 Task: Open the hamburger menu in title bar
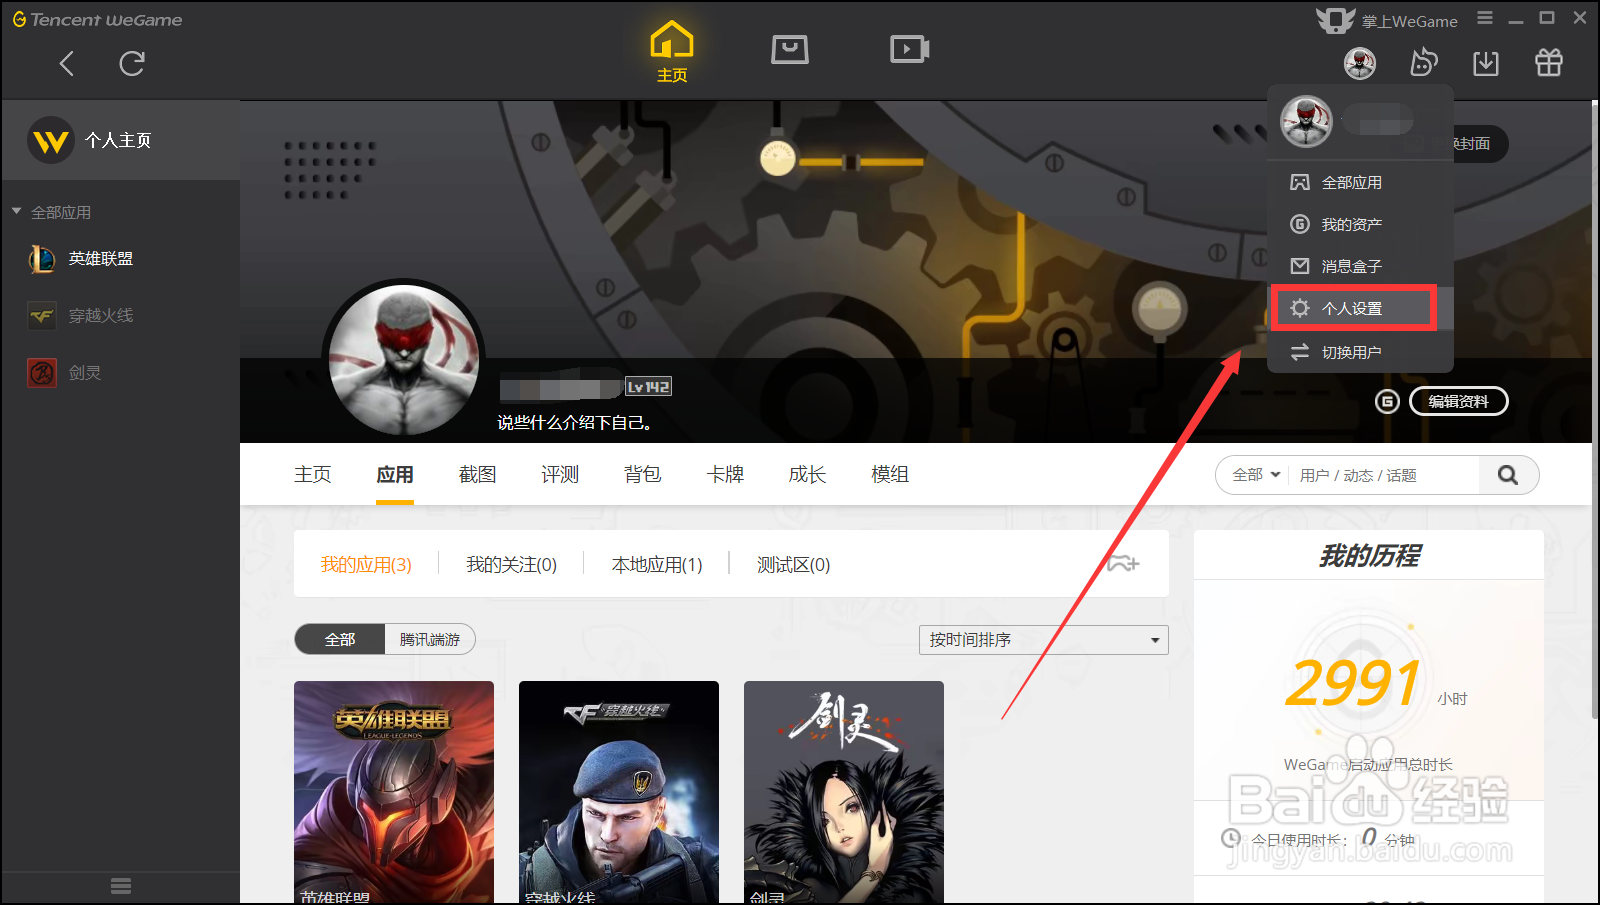(x=1485, y=18)
